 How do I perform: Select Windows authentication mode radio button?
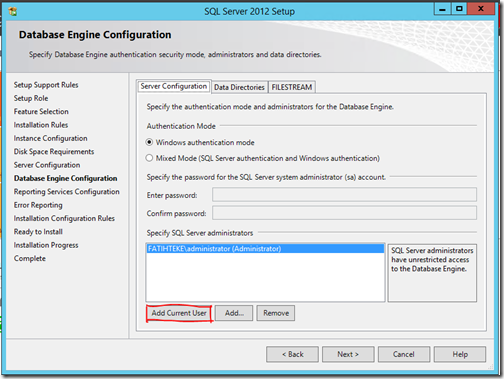point(149,142)
